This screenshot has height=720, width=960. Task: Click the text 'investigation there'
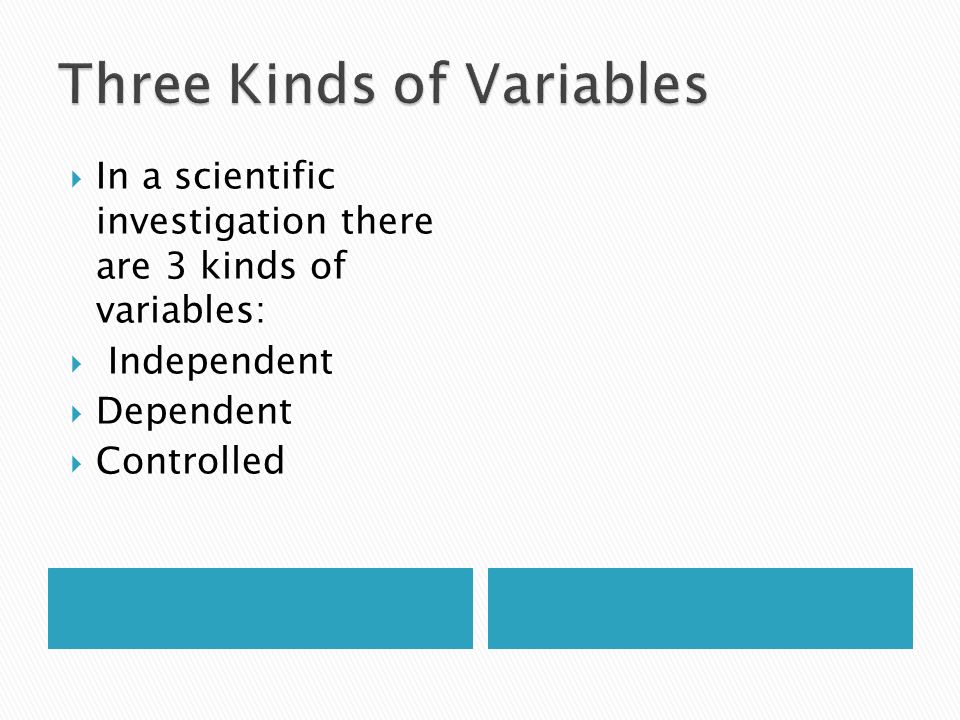pos(265,222)
